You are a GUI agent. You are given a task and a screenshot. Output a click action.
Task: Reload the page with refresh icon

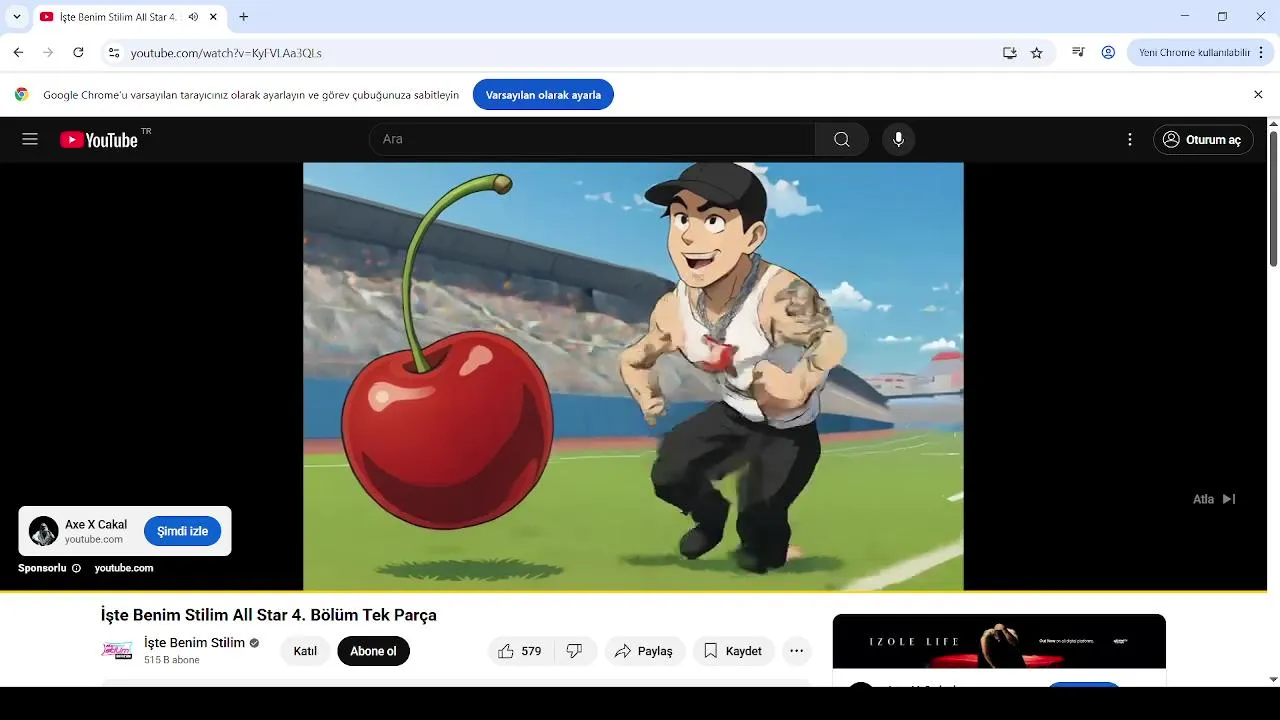click(x=78, y=52)
